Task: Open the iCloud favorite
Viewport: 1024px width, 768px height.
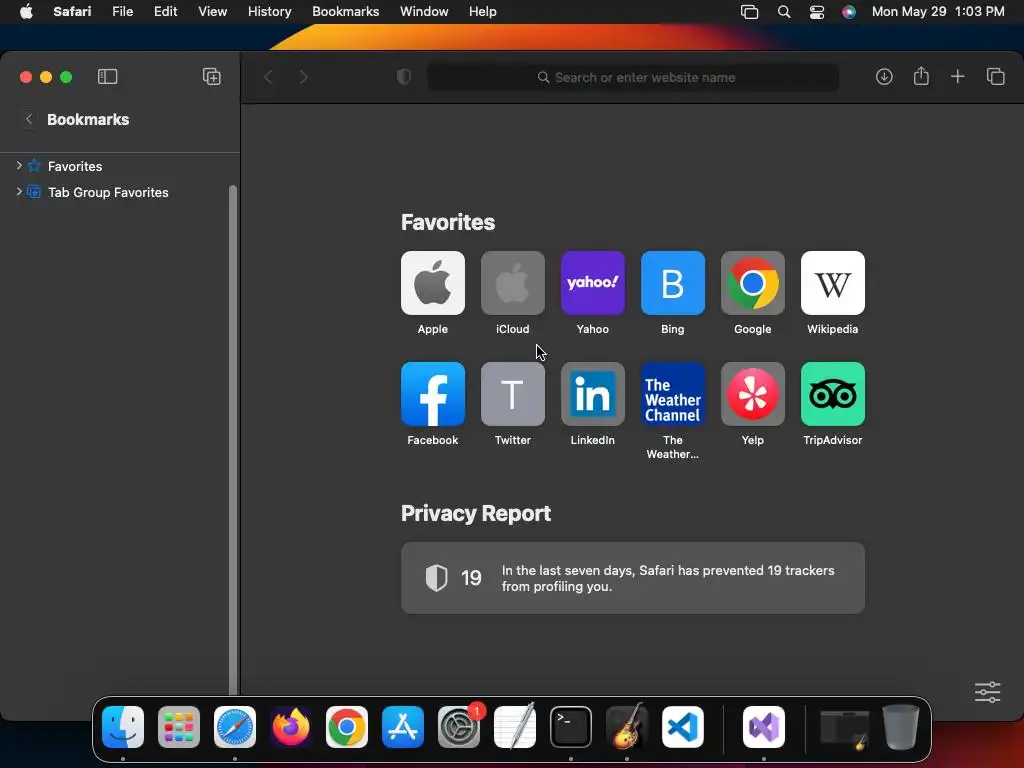Action: pyautogui.click(x=513, y=283)
